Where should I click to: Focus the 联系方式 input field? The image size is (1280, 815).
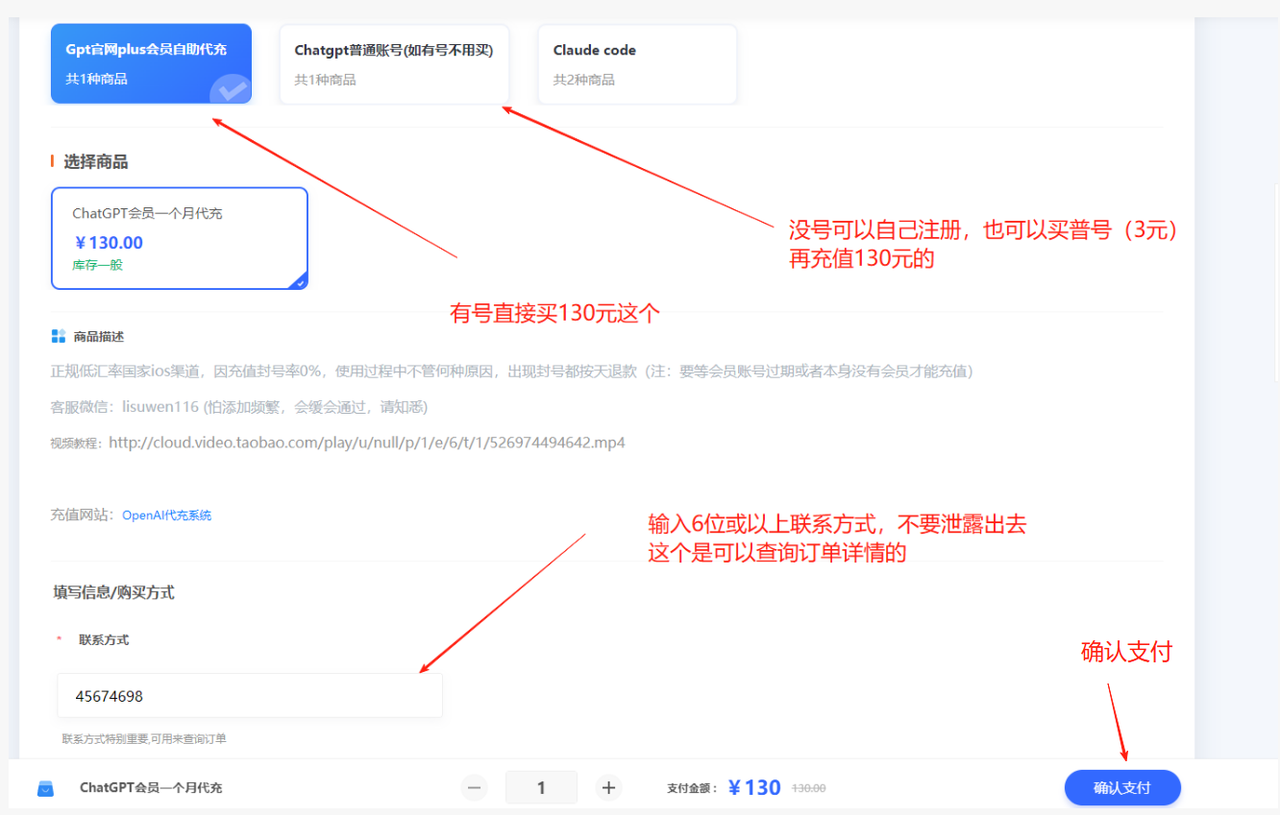pyautogui.click(x=250, y=695)
